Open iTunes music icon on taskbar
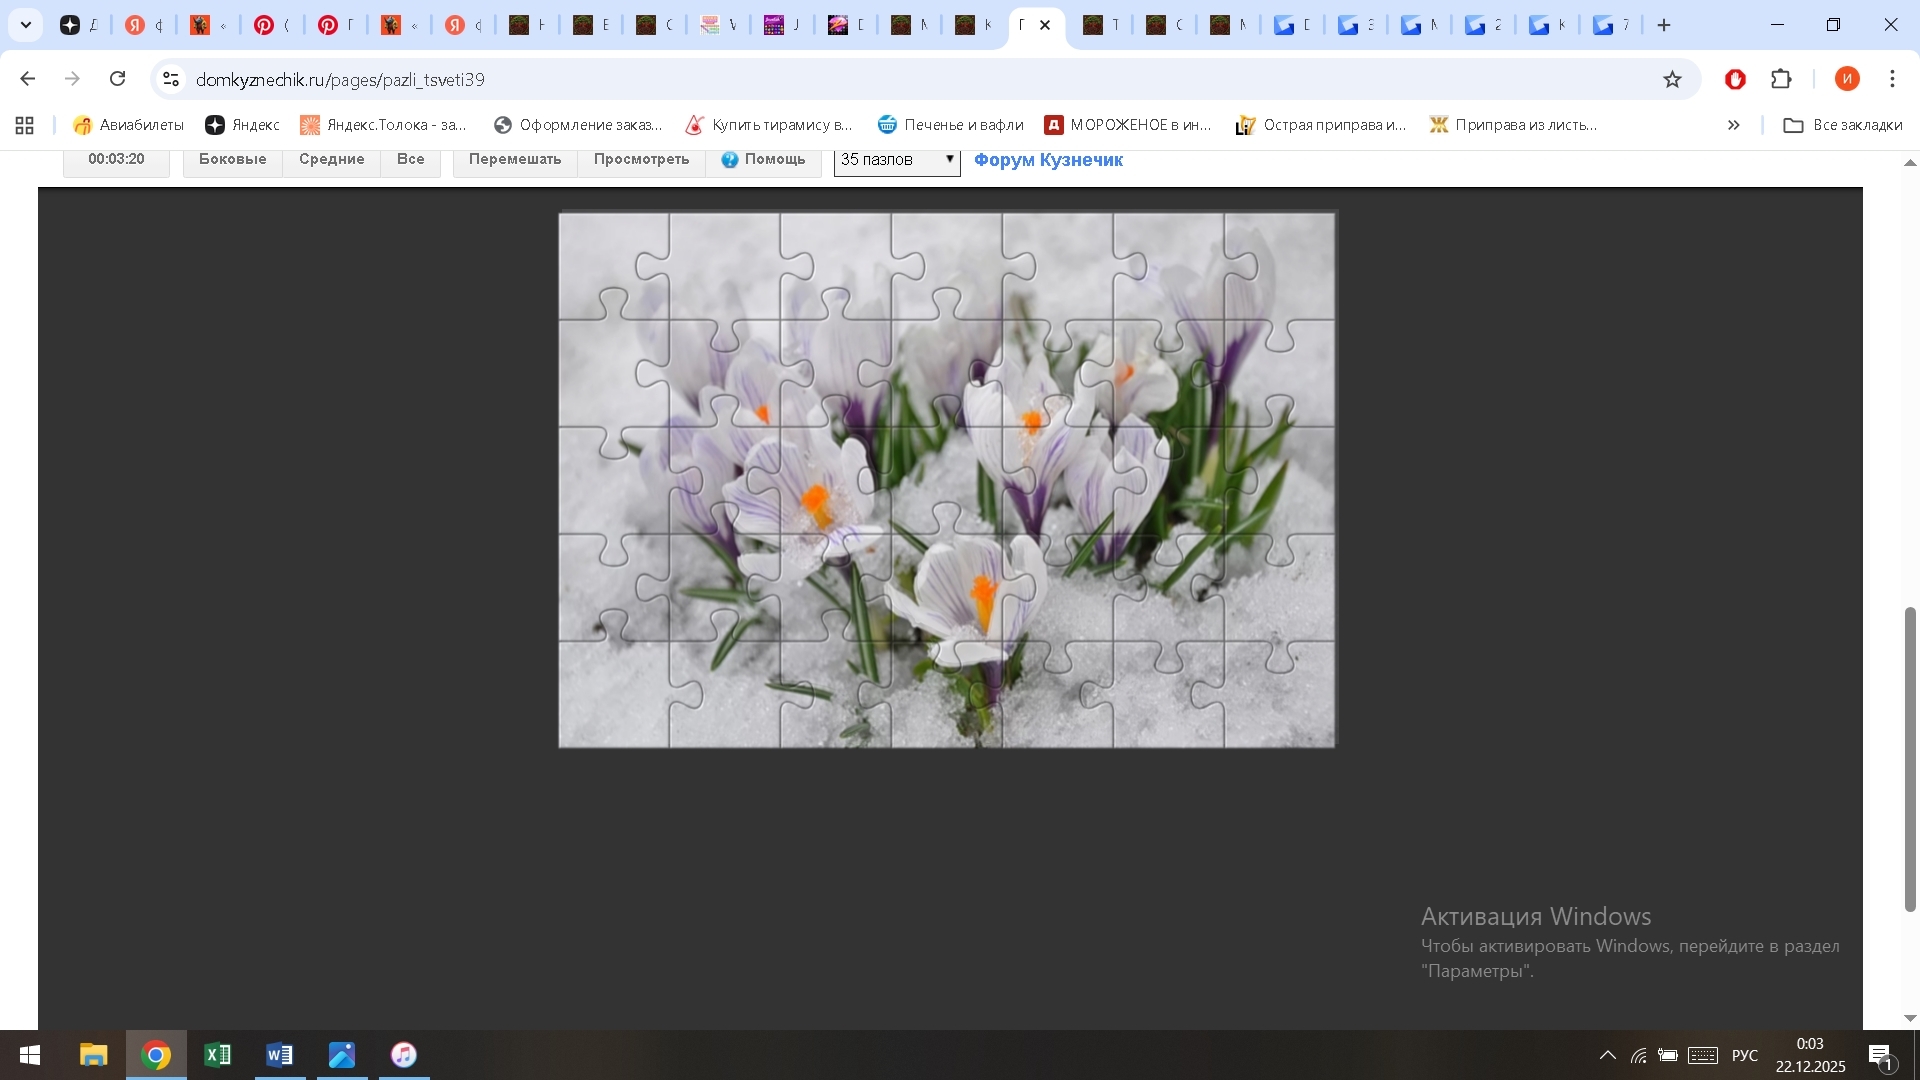This screenshot has width=1920, height=1080. coord(404,1055)
